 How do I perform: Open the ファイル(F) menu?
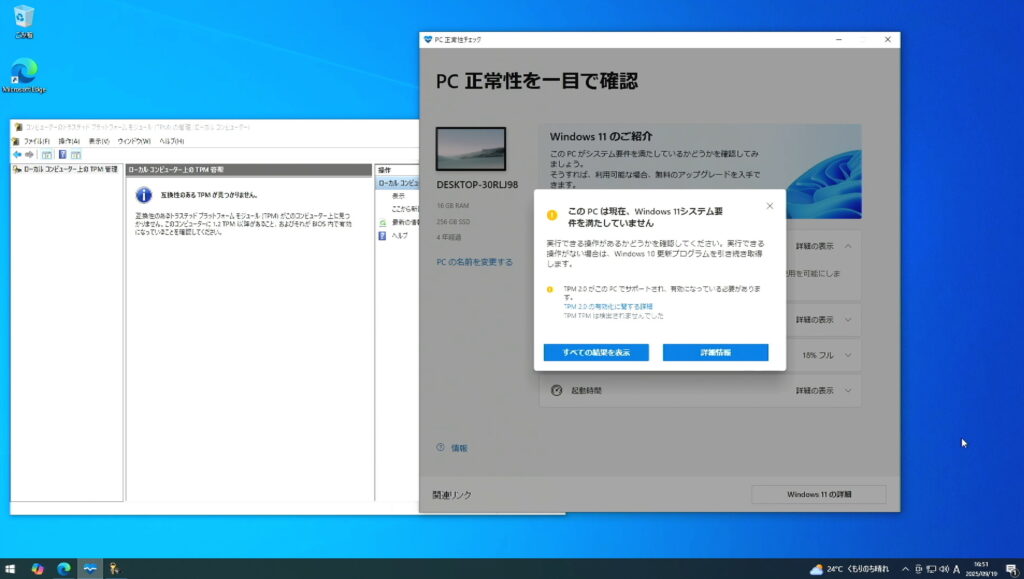pyautogui.click(x=36, y=141)
